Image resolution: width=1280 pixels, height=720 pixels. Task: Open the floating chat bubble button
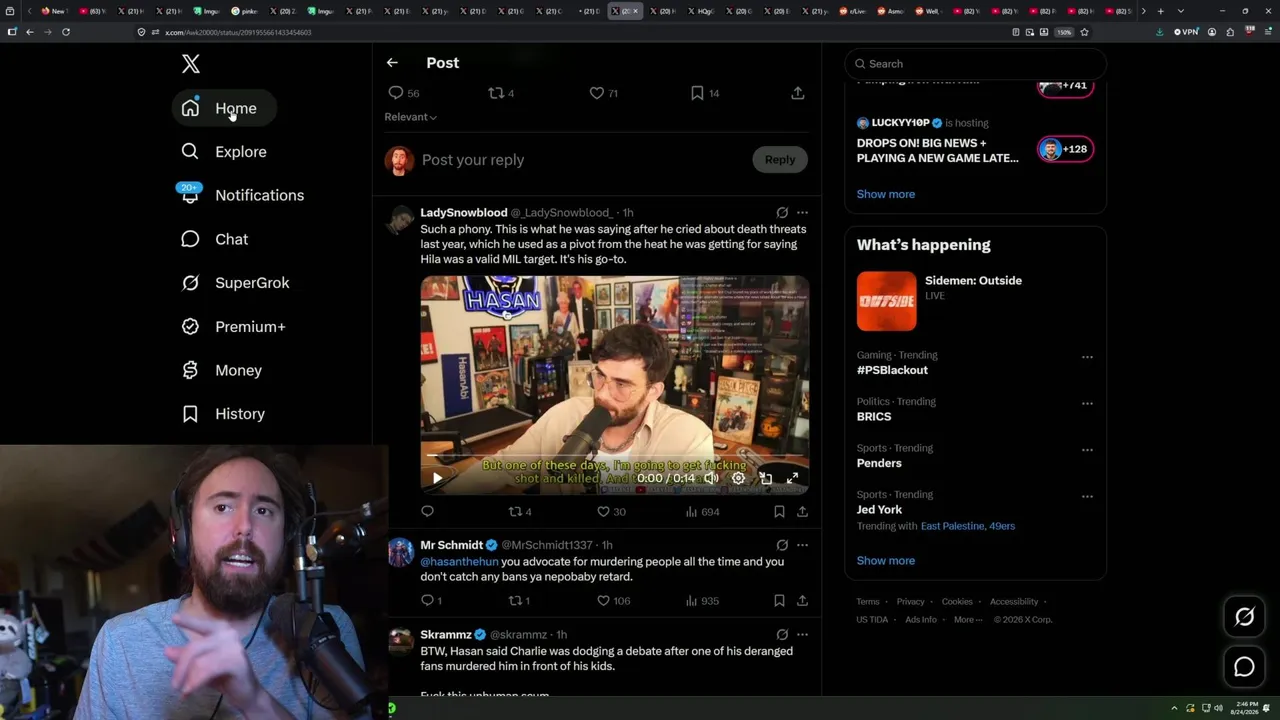pyautogui.click(x=1244, y=667)
